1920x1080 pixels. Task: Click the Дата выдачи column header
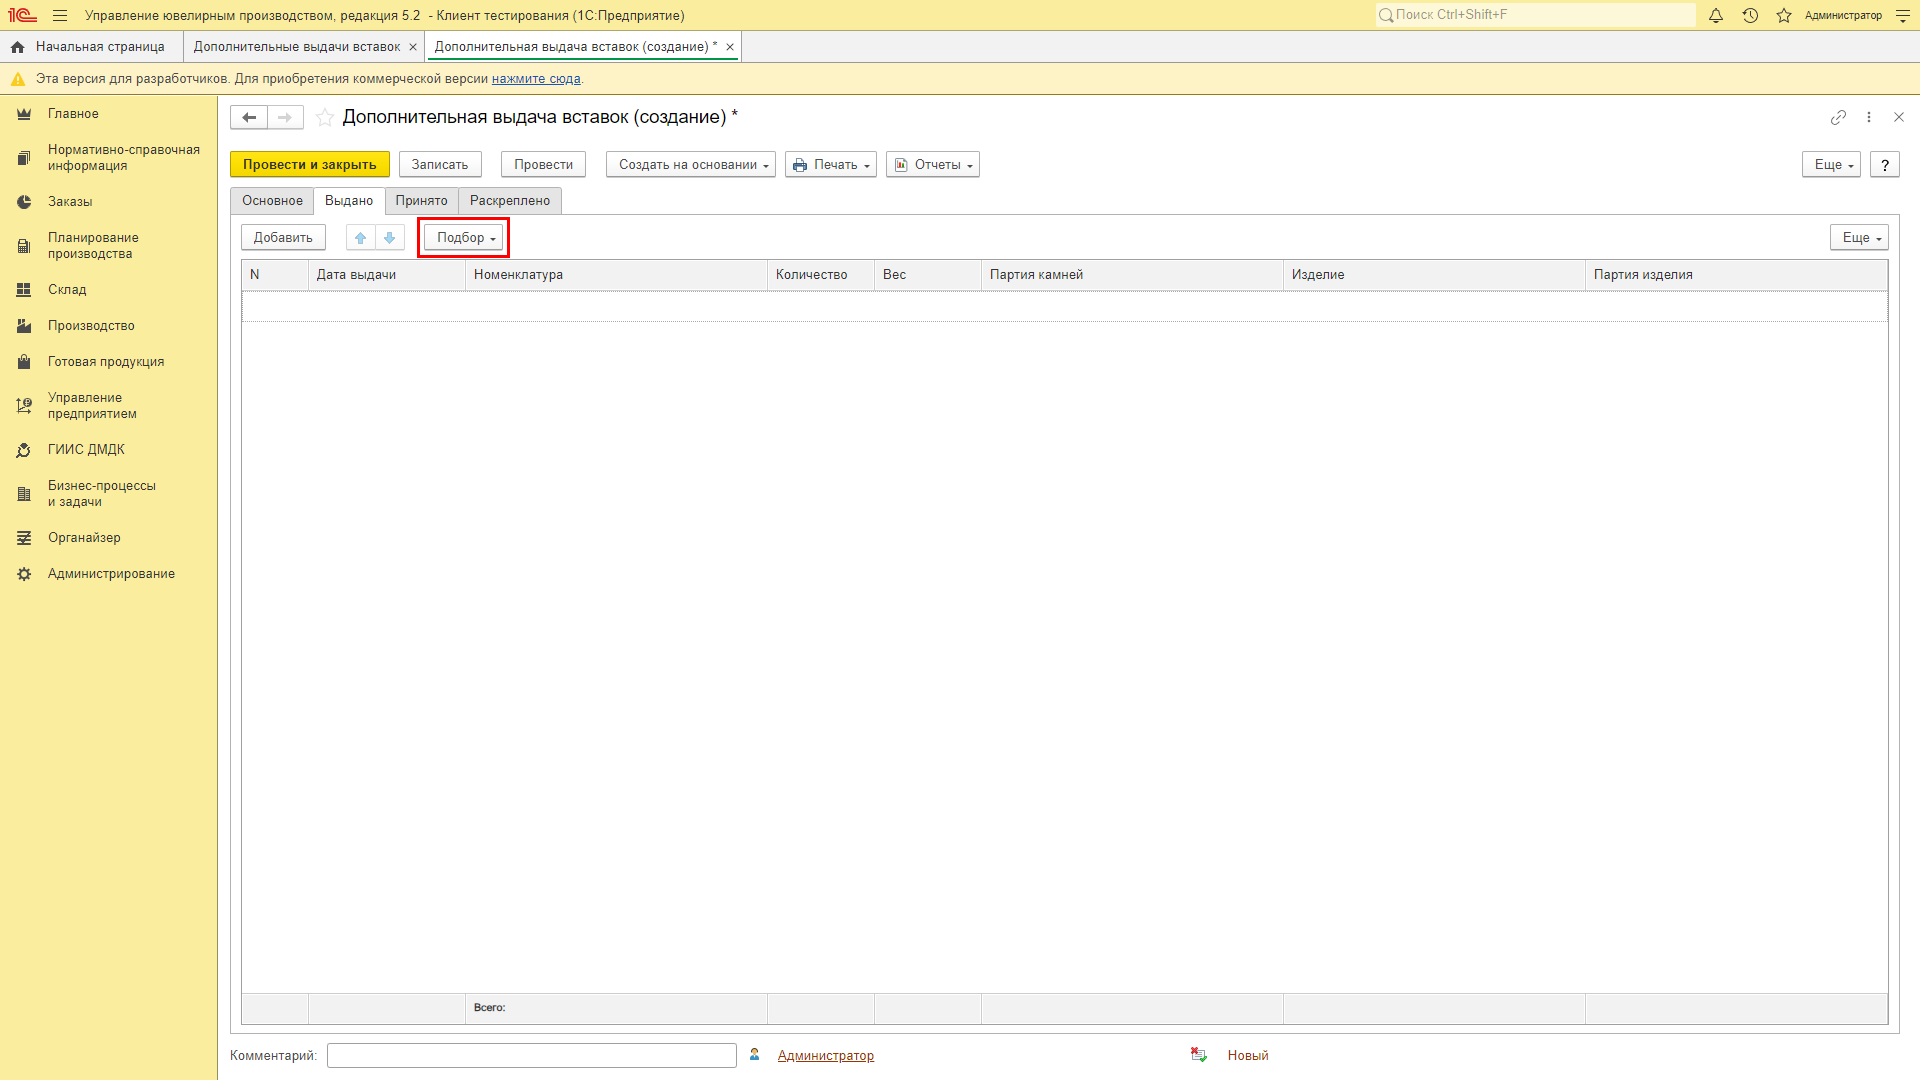coord(387,275)
